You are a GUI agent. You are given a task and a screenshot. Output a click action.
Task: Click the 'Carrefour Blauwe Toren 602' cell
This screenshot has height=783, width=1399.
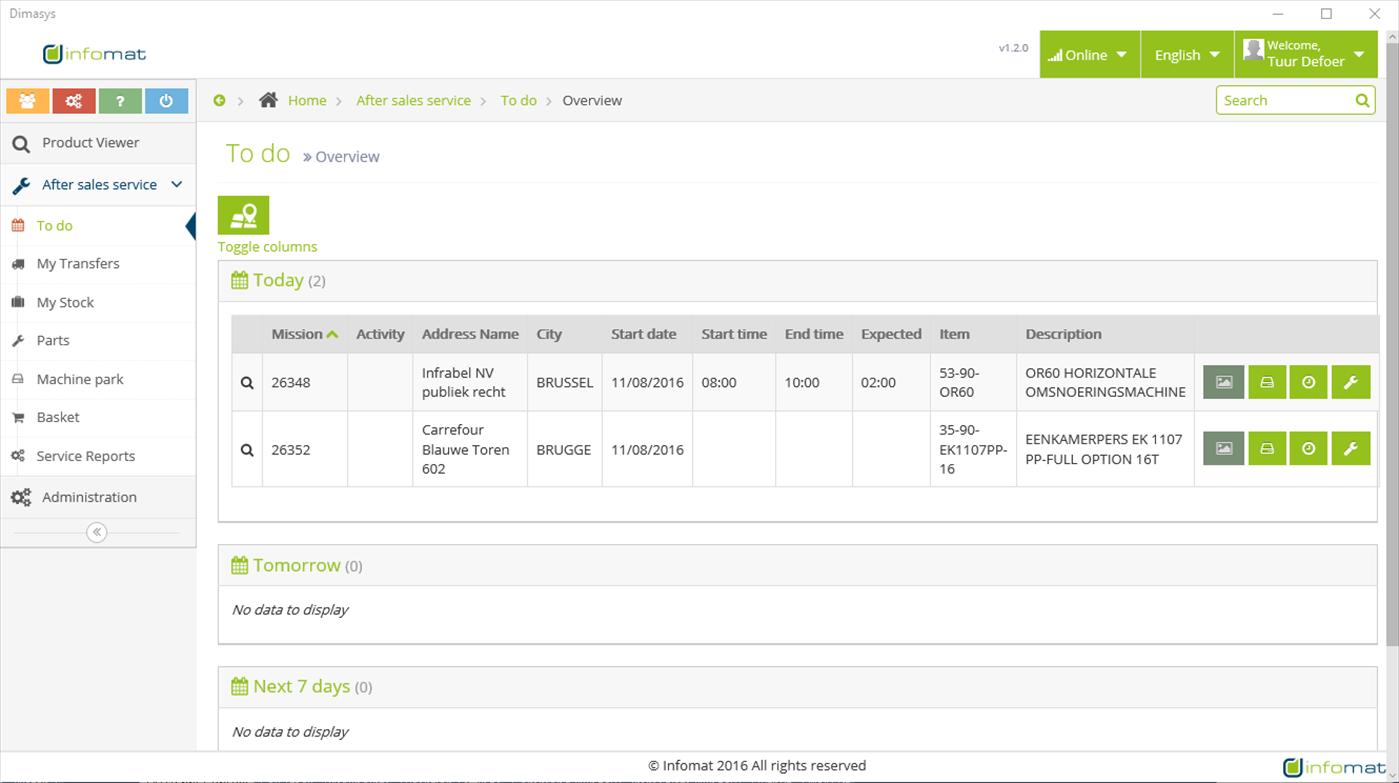click(x=470, y=449)
